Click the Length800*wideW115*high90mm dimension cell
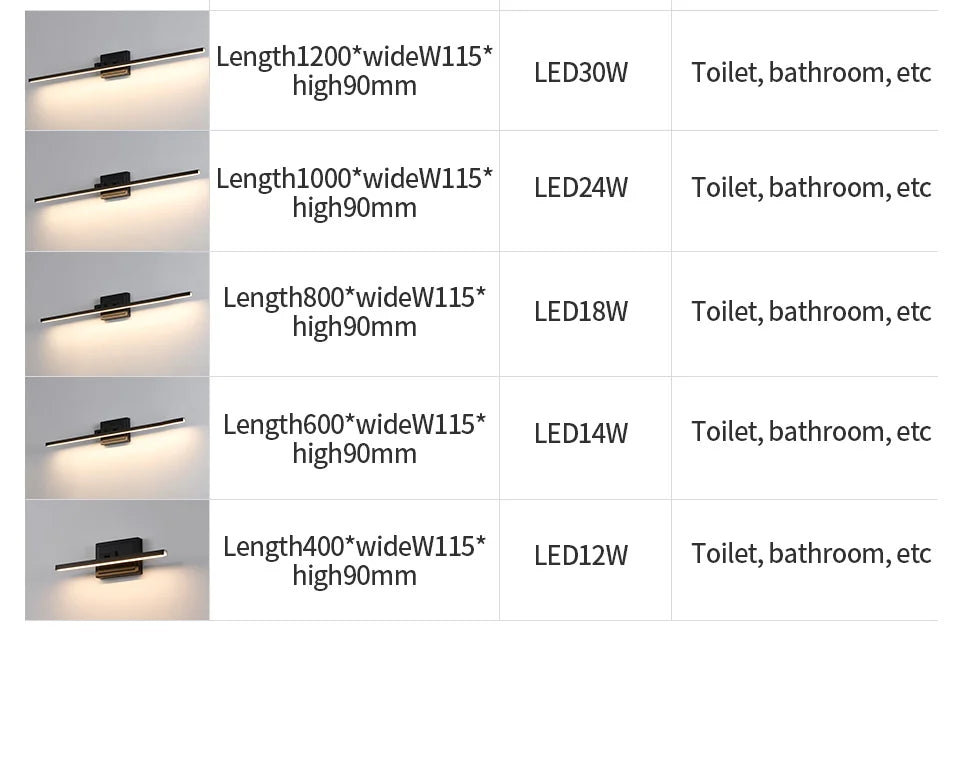960x778 pixels. (x=354, y=312)
